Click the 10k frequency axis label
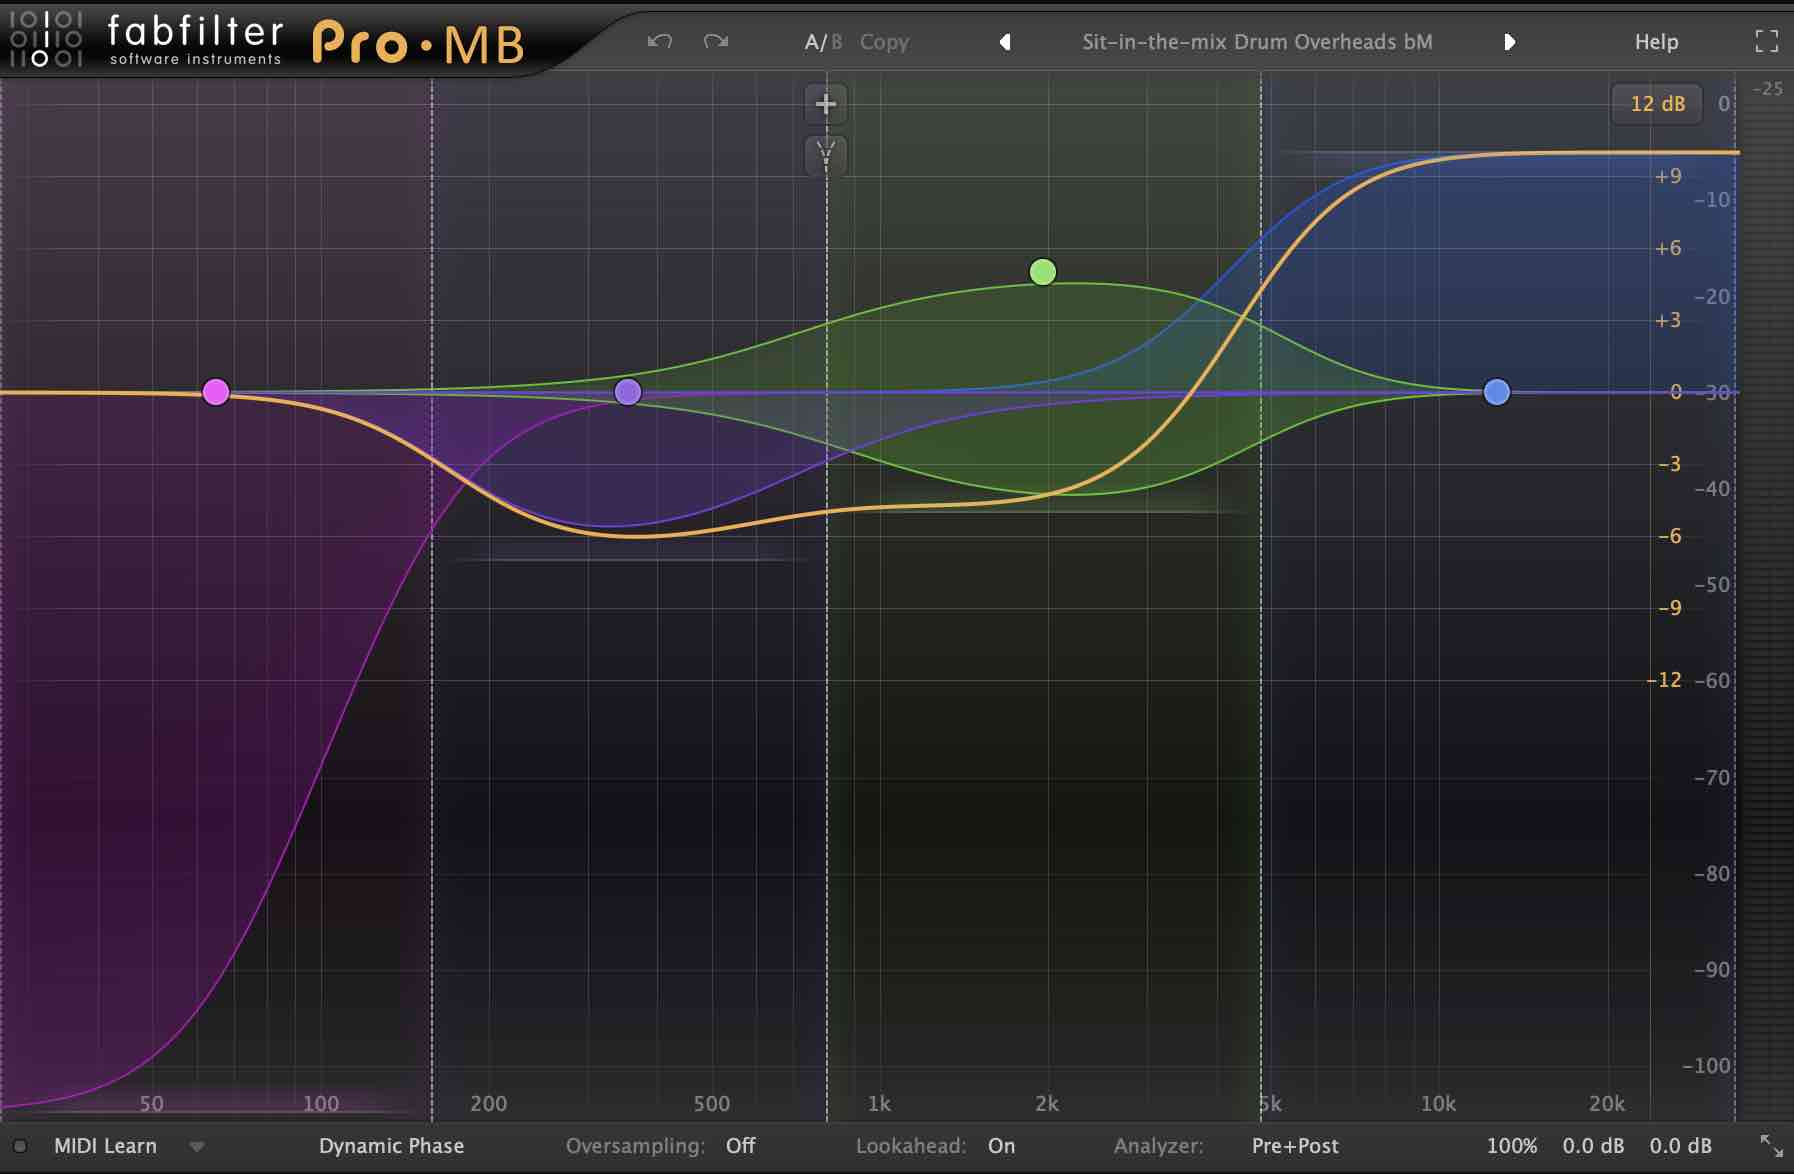 pyautogui.click(x=1438, y=1104)
